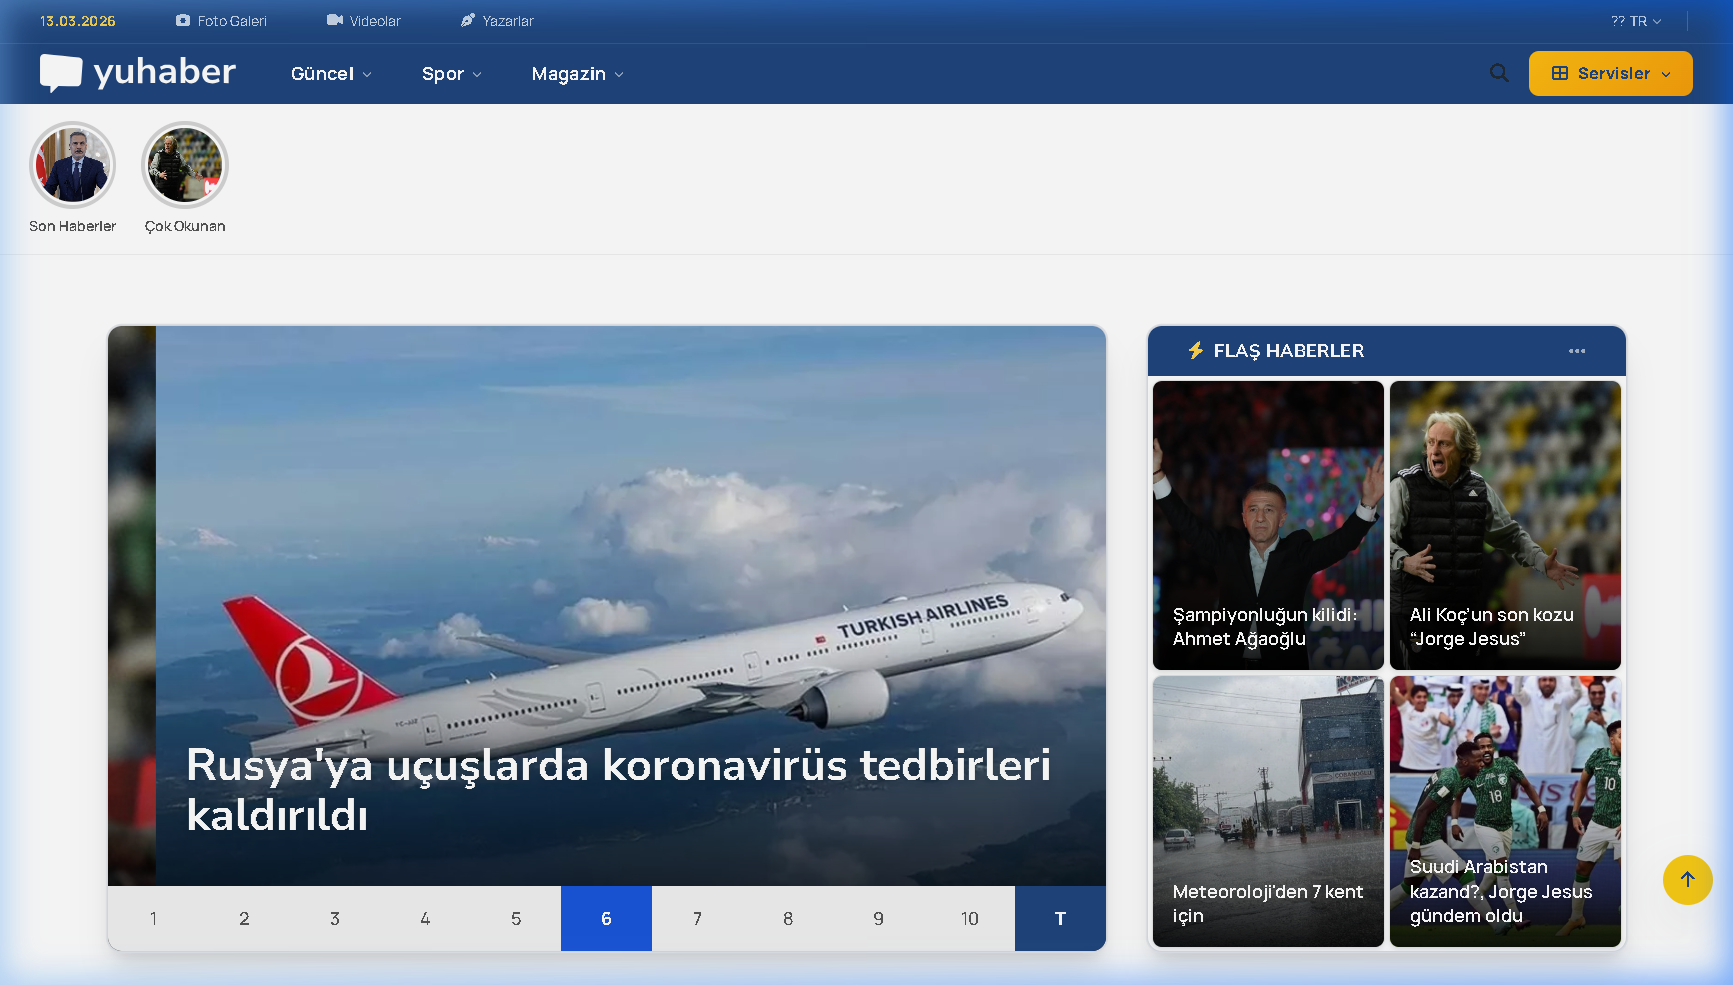Open the Servisler button menu

click(1610, 74)
